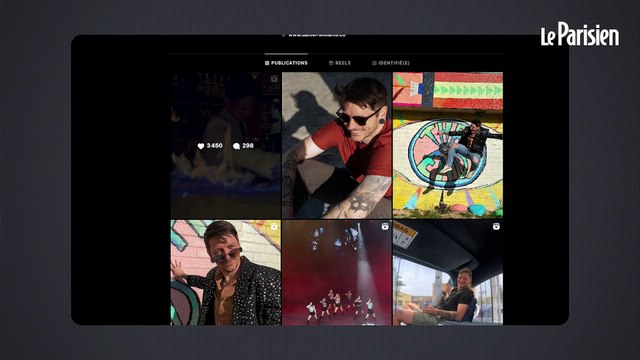This screenshot has width=640, height=360.
Task: Open the sparkly jacket photo post
Action: 226,273
